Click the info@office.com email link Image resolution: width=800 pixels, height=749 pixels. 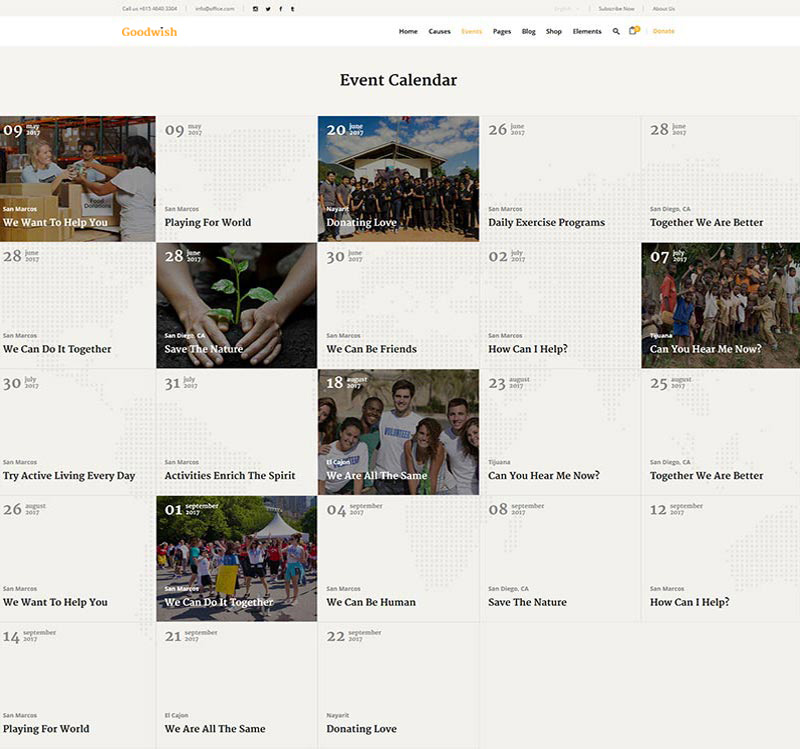pyautogui.click(x=214, y=8)
